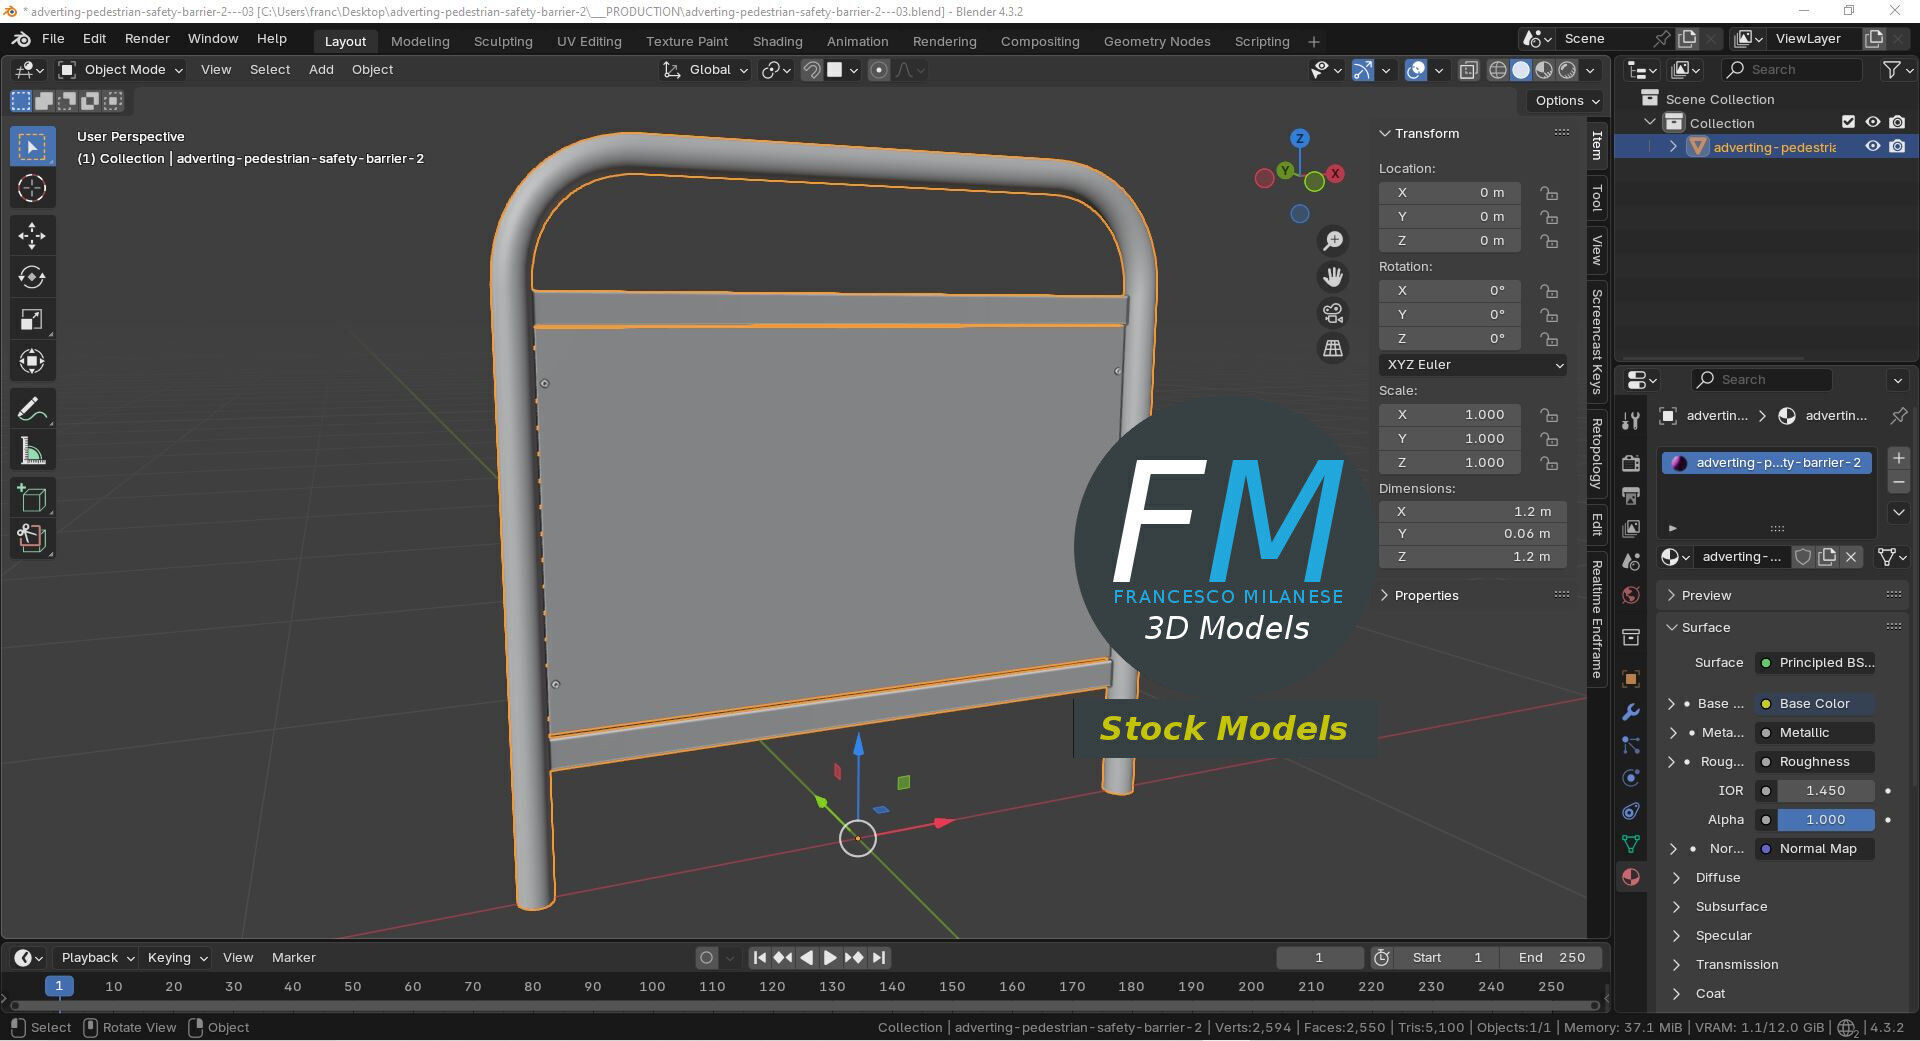Switch perspective/orthographic grid icon

[x=1333, y=349]
